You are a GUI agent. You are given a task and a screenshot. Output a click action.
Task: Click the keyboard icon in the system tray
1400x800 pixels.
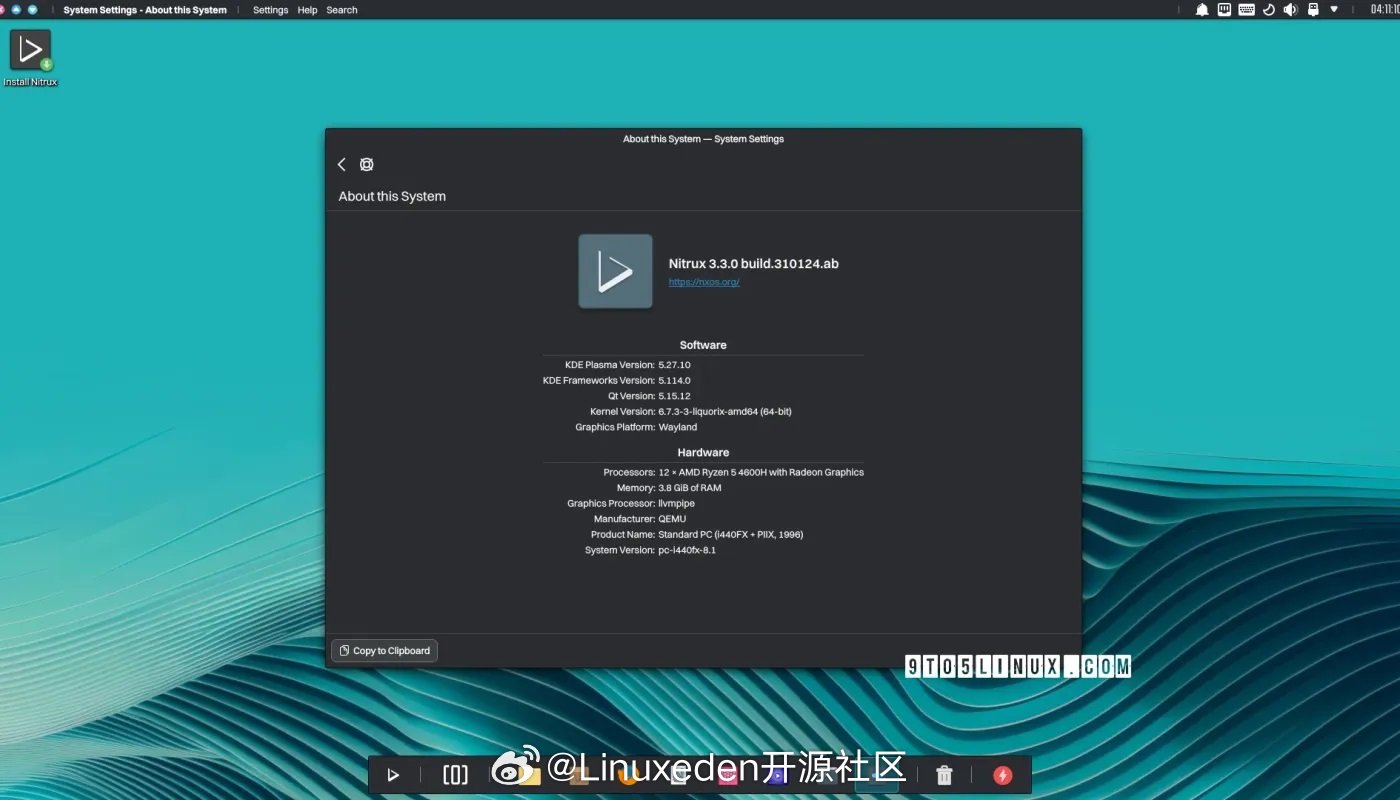click(1246, 10)
